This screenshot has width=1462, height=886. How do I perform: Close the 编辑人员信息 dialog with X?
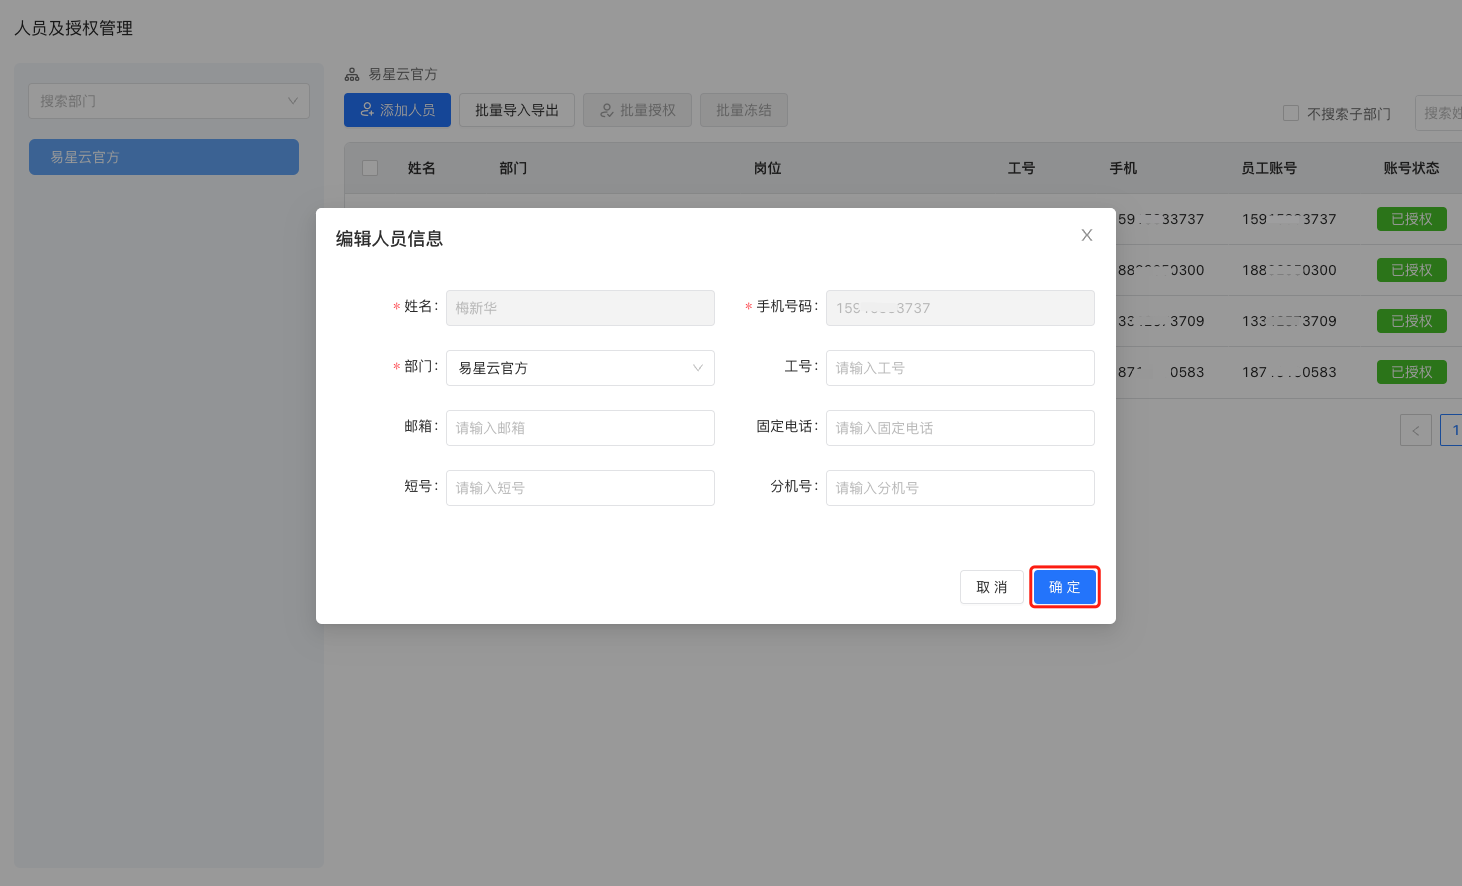pos(1087,236)
